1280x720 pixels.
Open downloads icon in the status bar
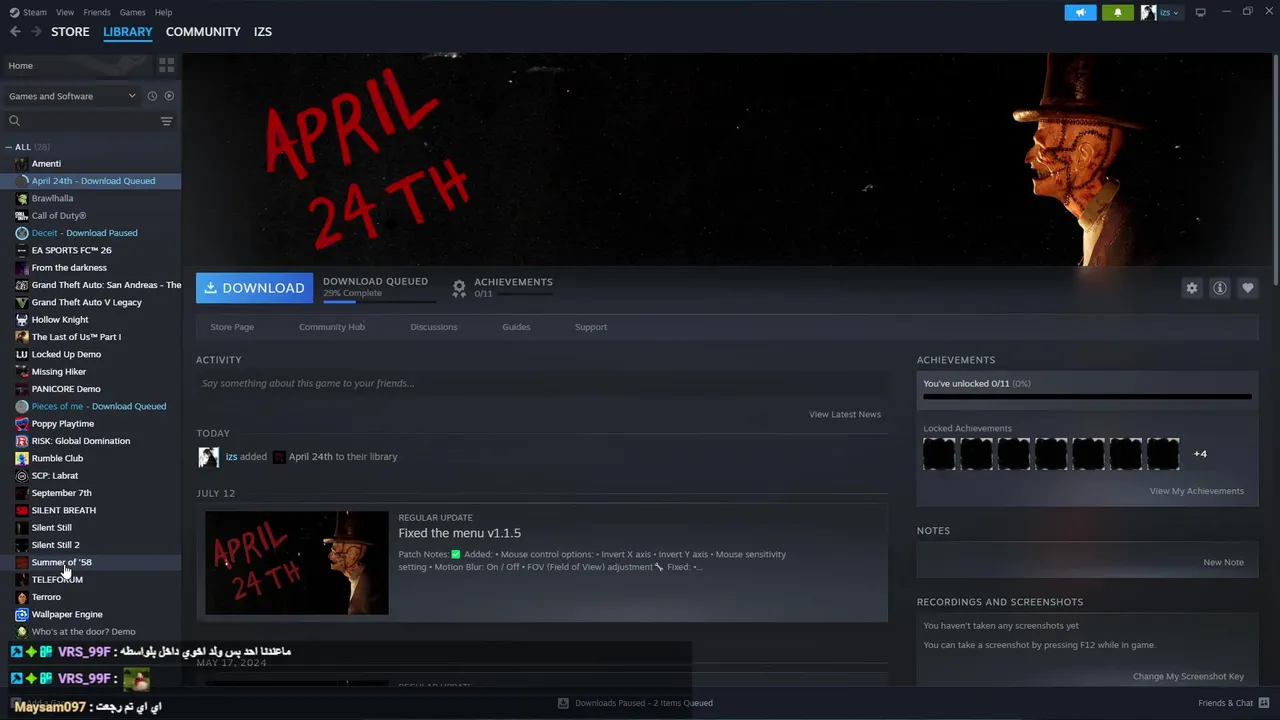(563, 703)
